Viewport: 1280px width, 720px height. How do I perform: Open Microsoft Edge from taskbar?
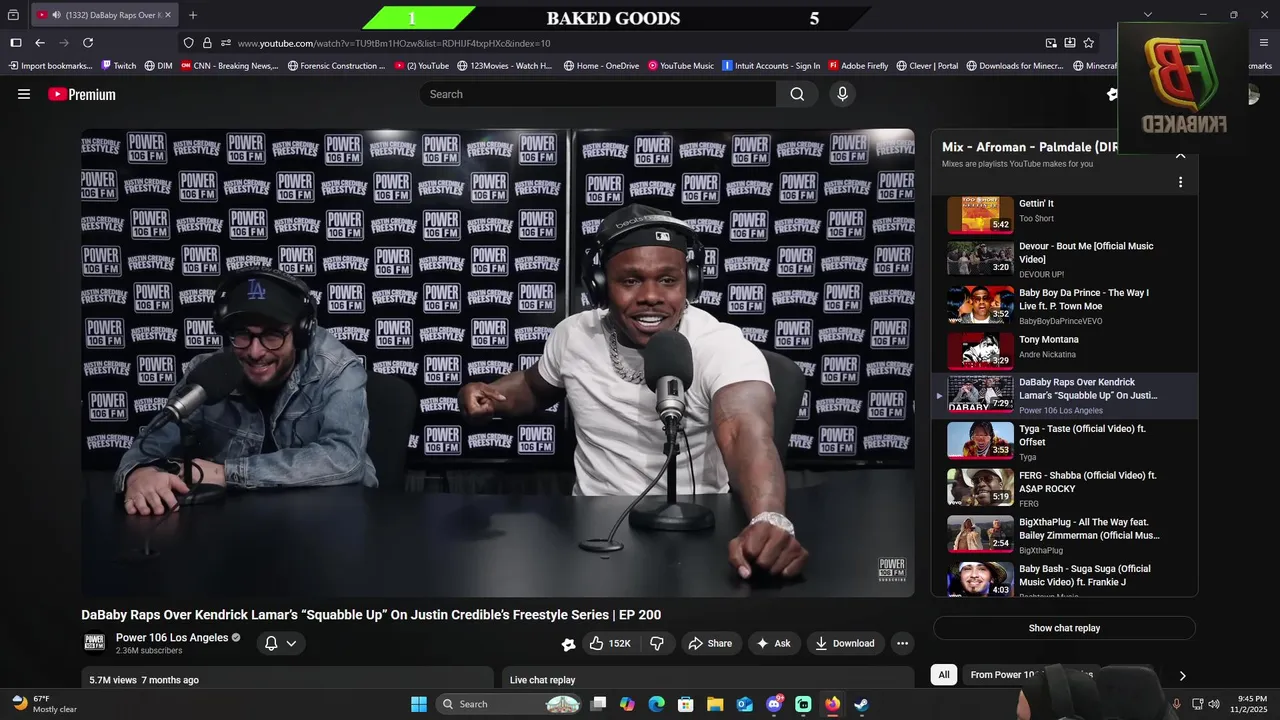click(x=656, y=704)
